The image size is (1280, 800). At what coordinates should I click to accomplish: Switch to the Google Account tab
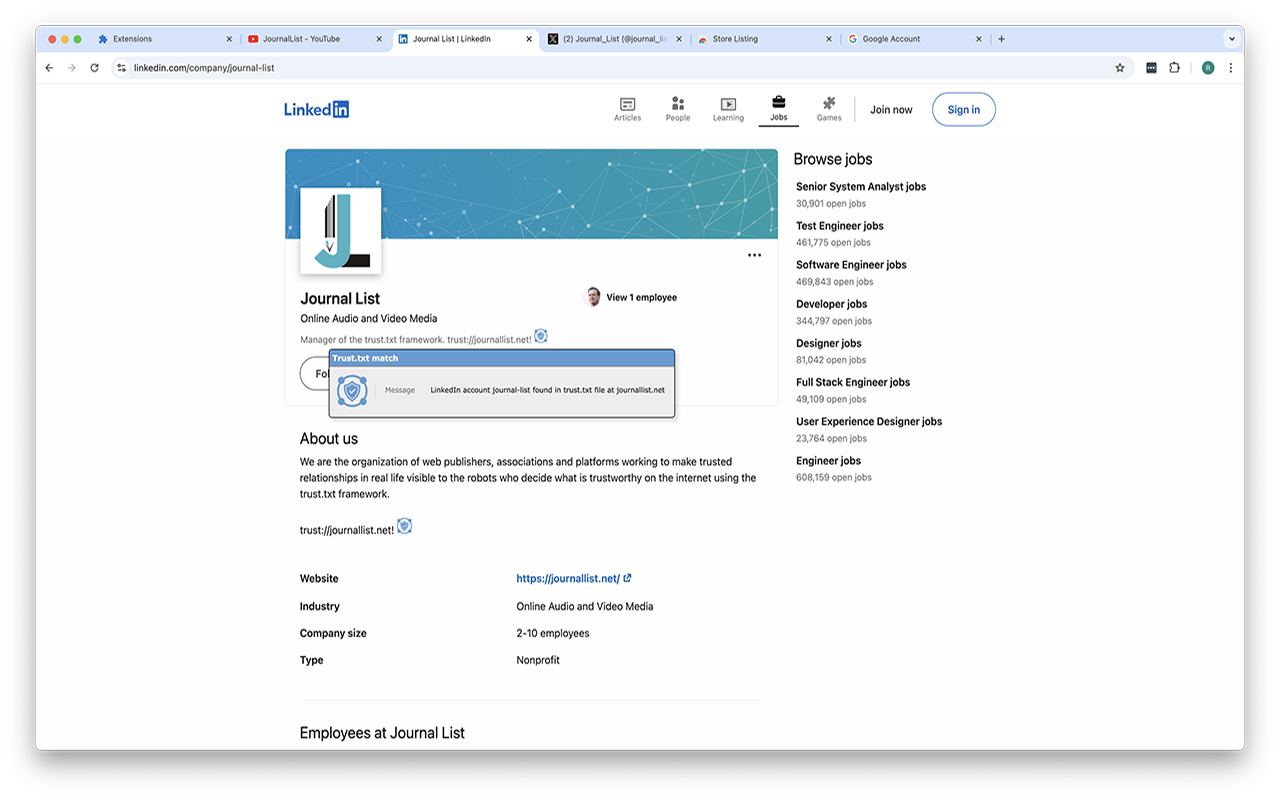pos(916,39)
